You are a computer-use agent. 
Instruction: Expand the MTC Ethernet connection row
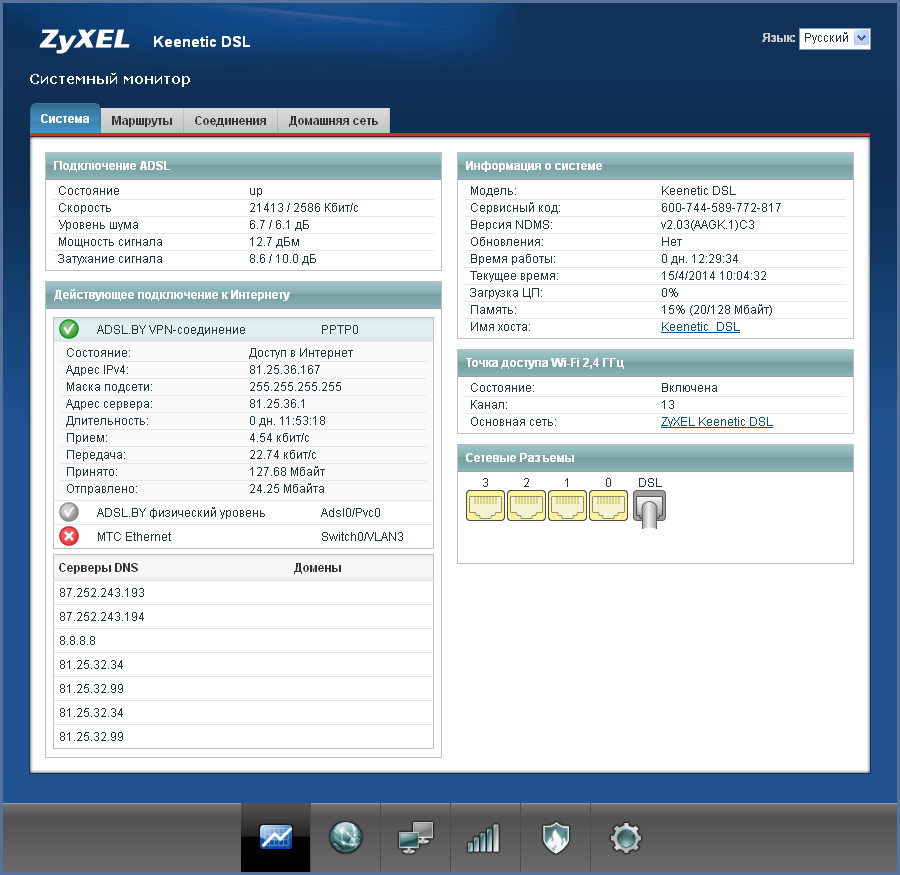tap(134, 537)
